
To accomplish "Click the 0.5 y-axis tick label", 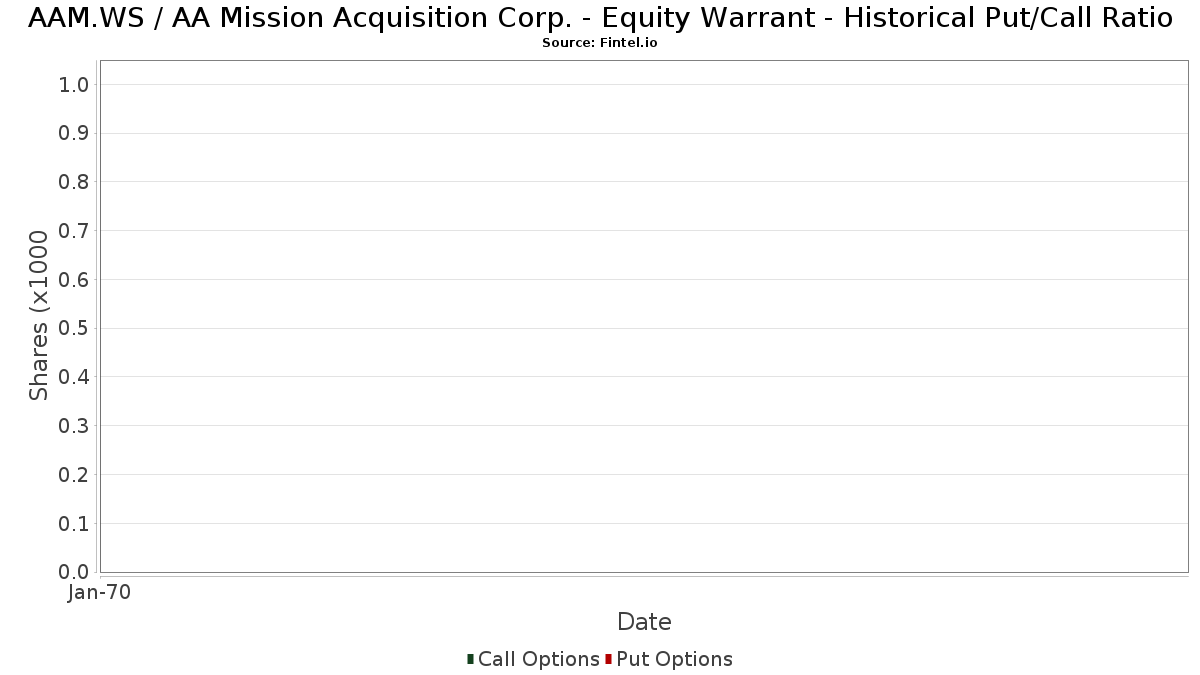I will point(75,329).
